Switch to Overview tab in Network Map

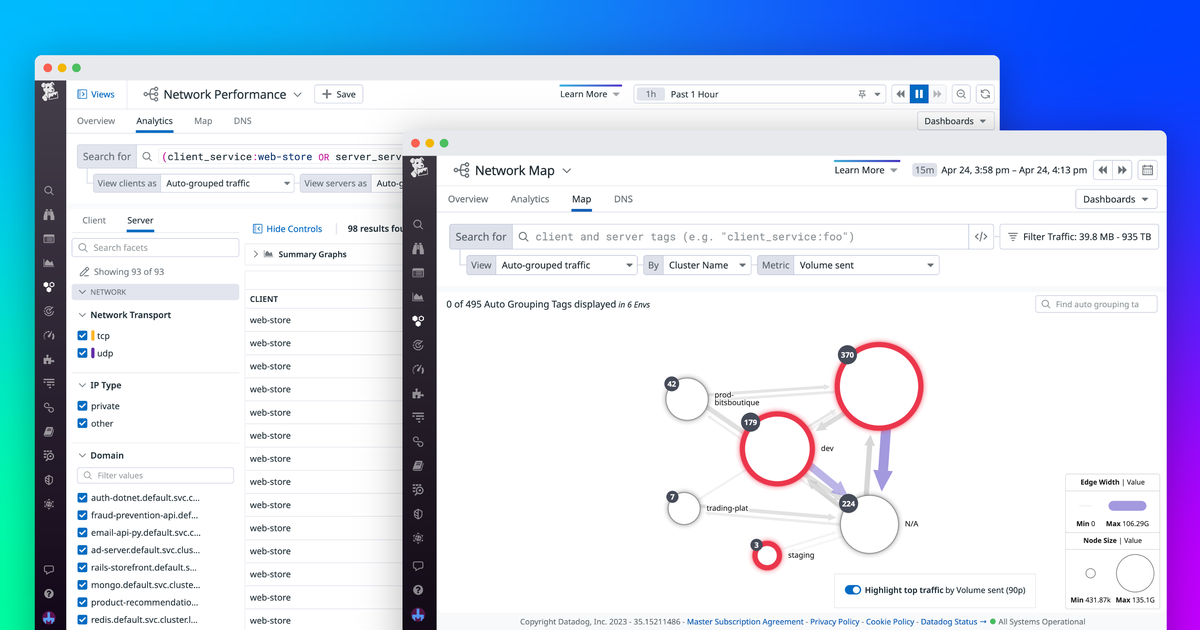point(468,199)
